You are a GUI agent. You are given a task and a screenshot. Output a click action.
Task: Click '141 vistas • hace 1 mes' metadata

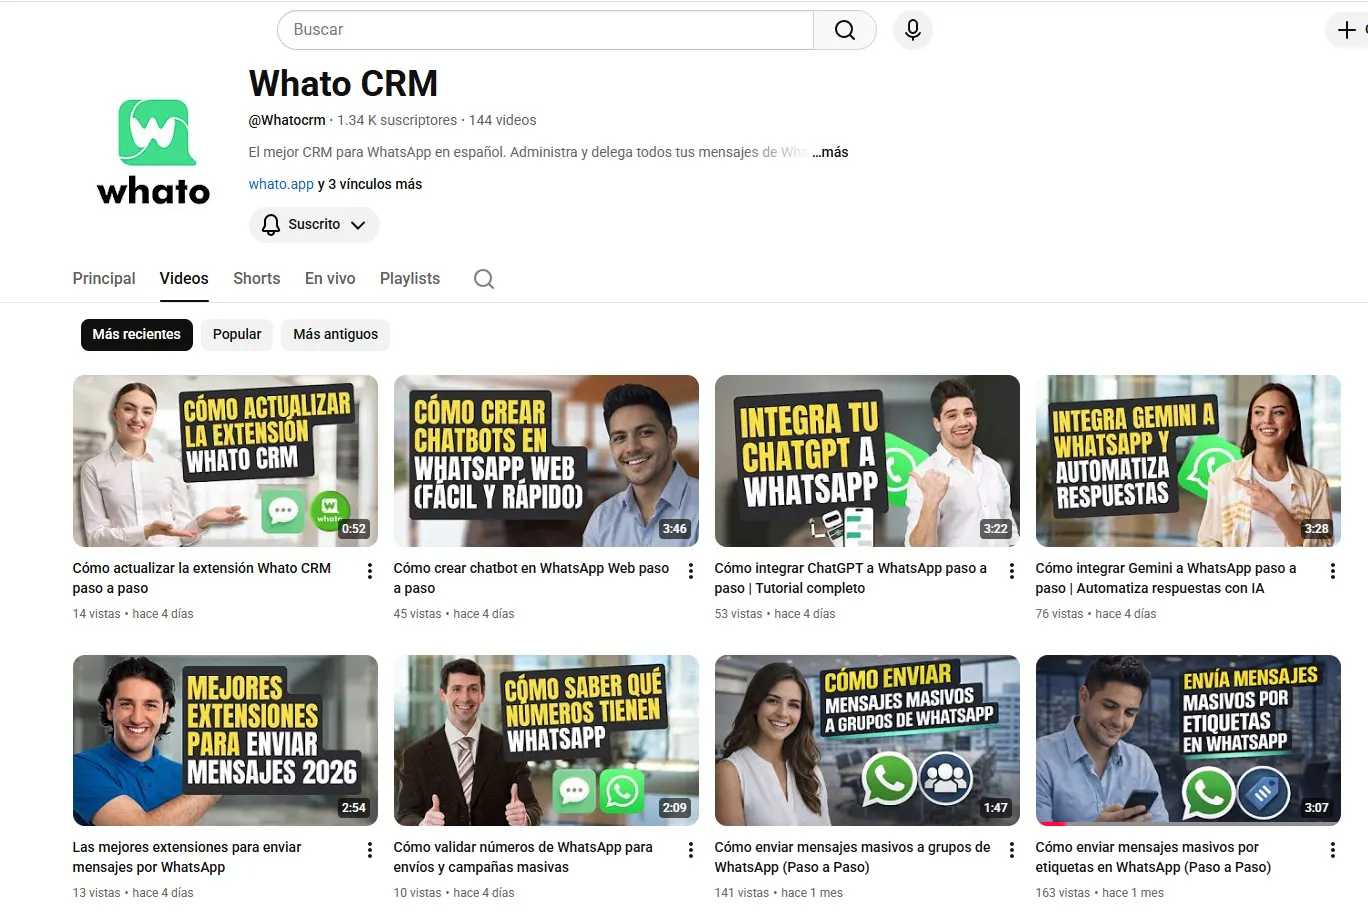pyautogui.click(x=779, y=893)
